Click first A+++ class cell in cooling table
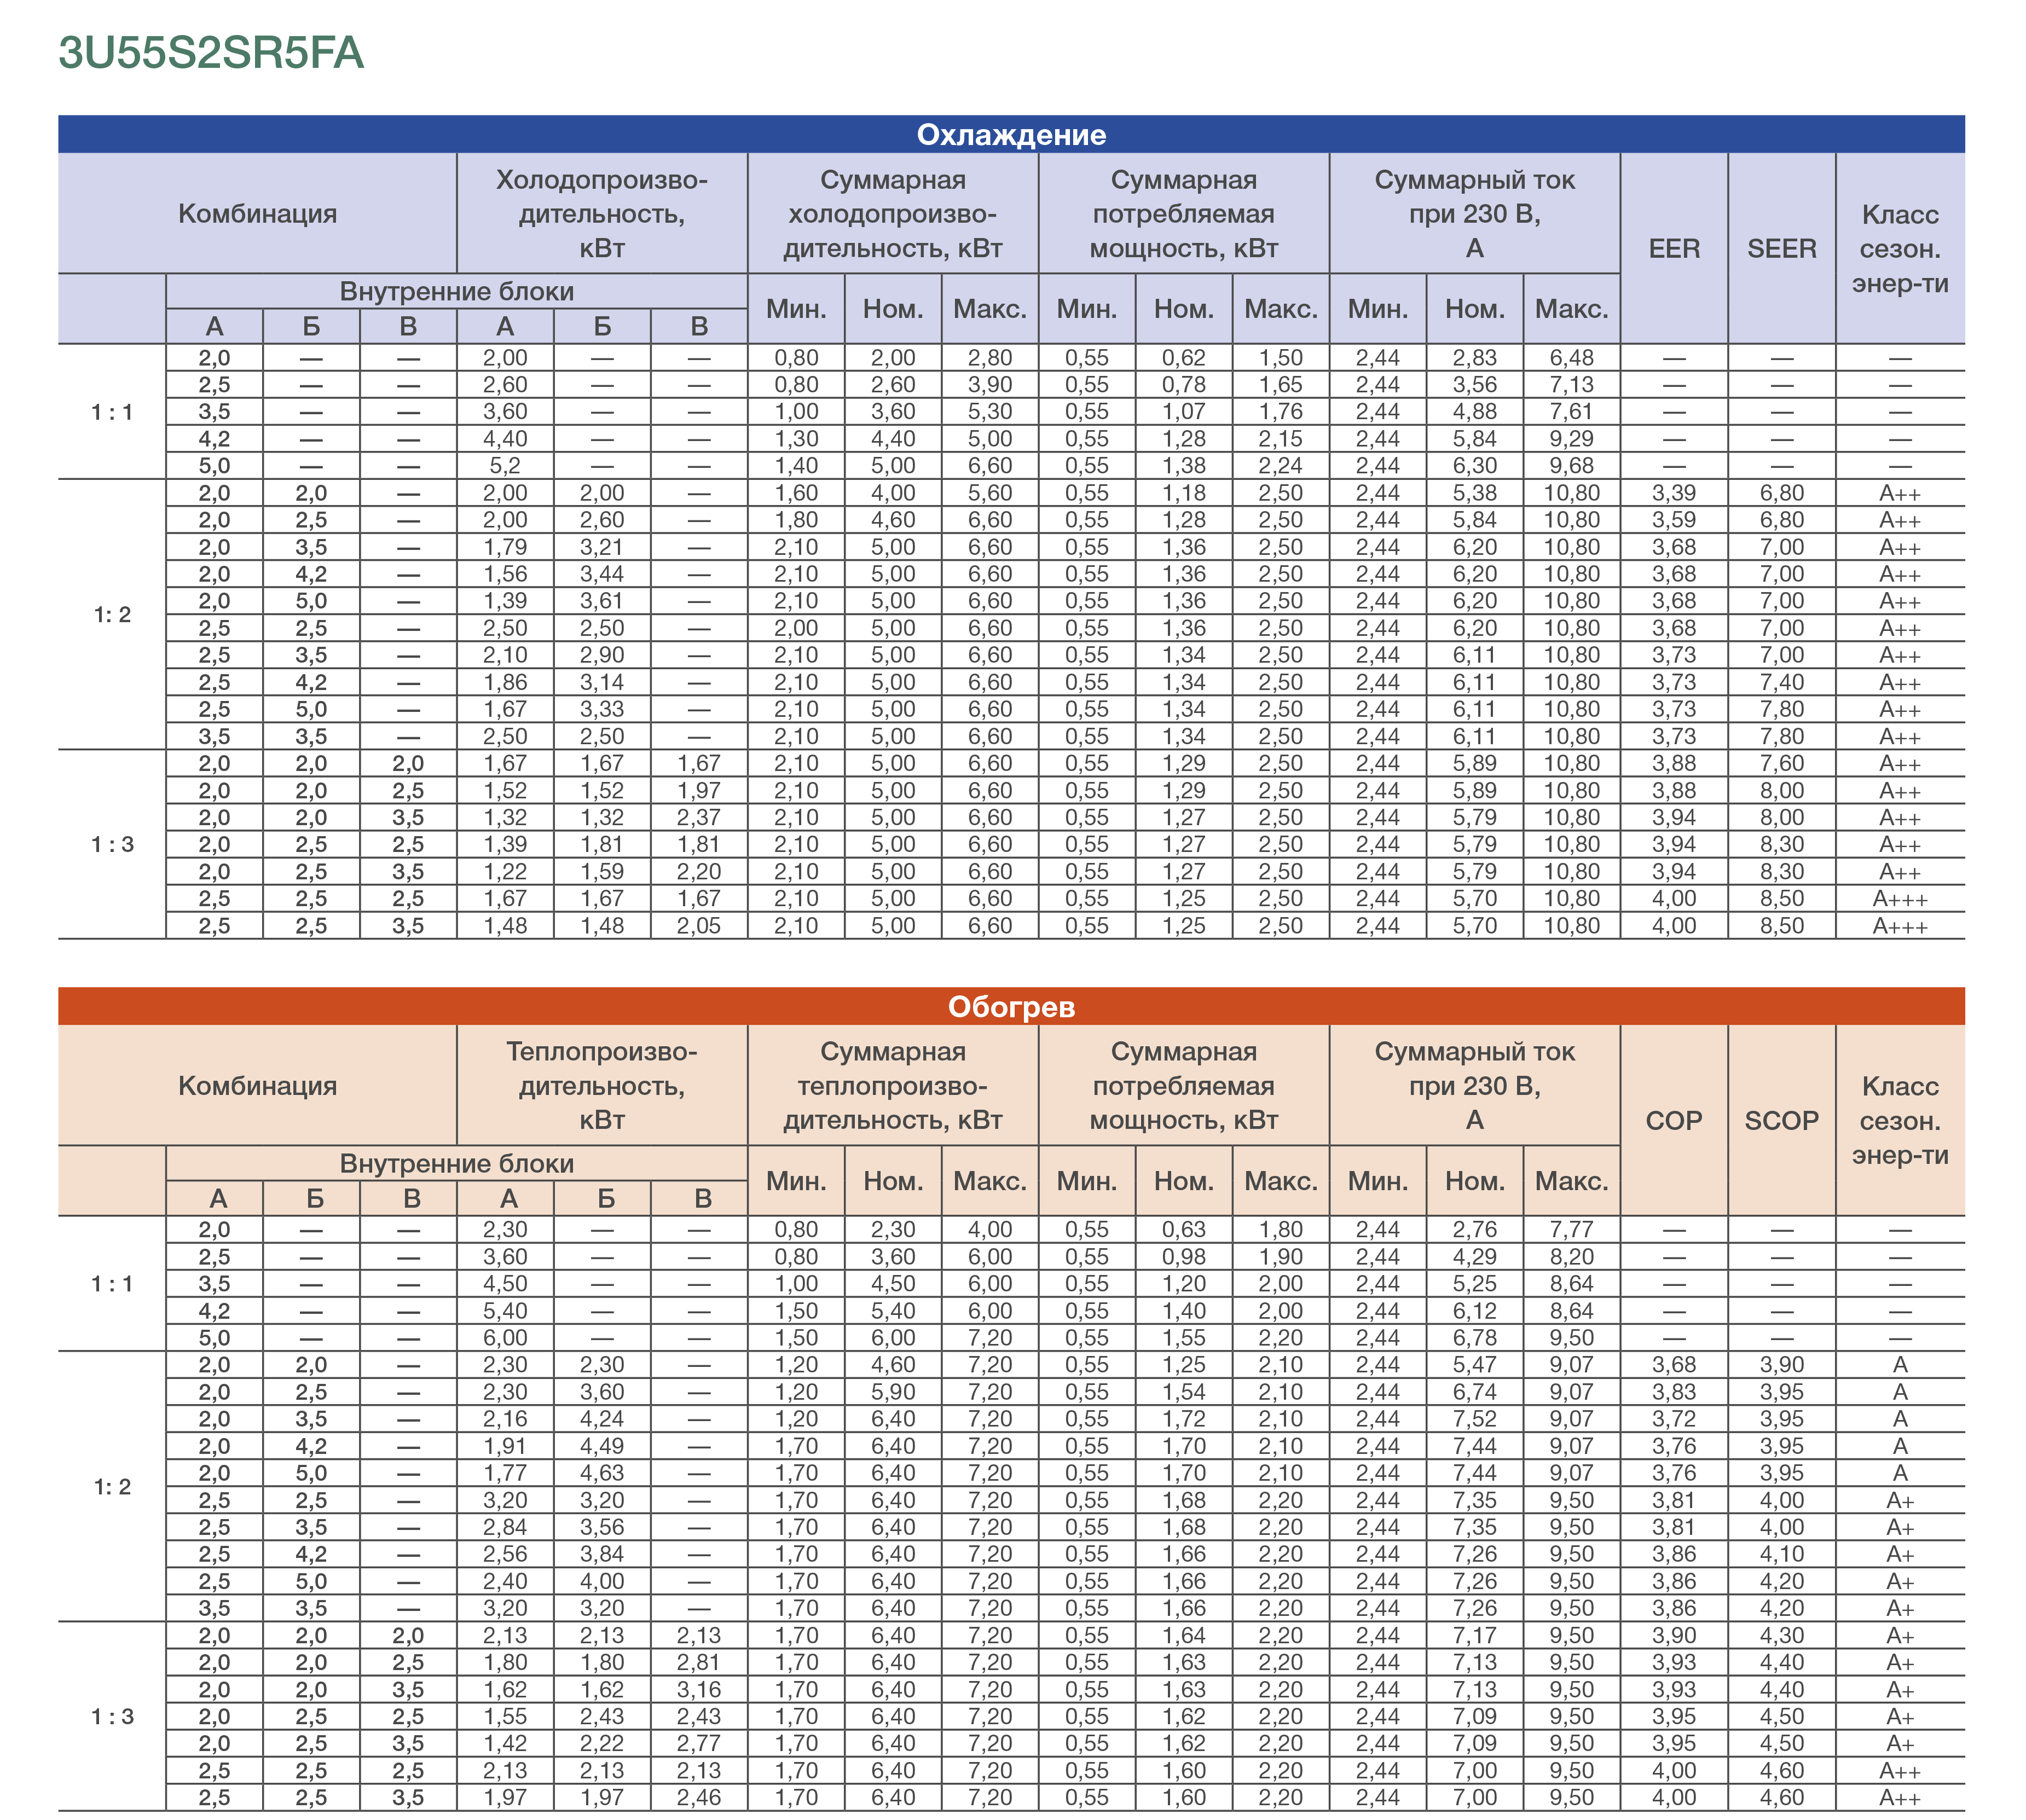This screenshot has height=1820, width=2026. [x=1899, y=899]
